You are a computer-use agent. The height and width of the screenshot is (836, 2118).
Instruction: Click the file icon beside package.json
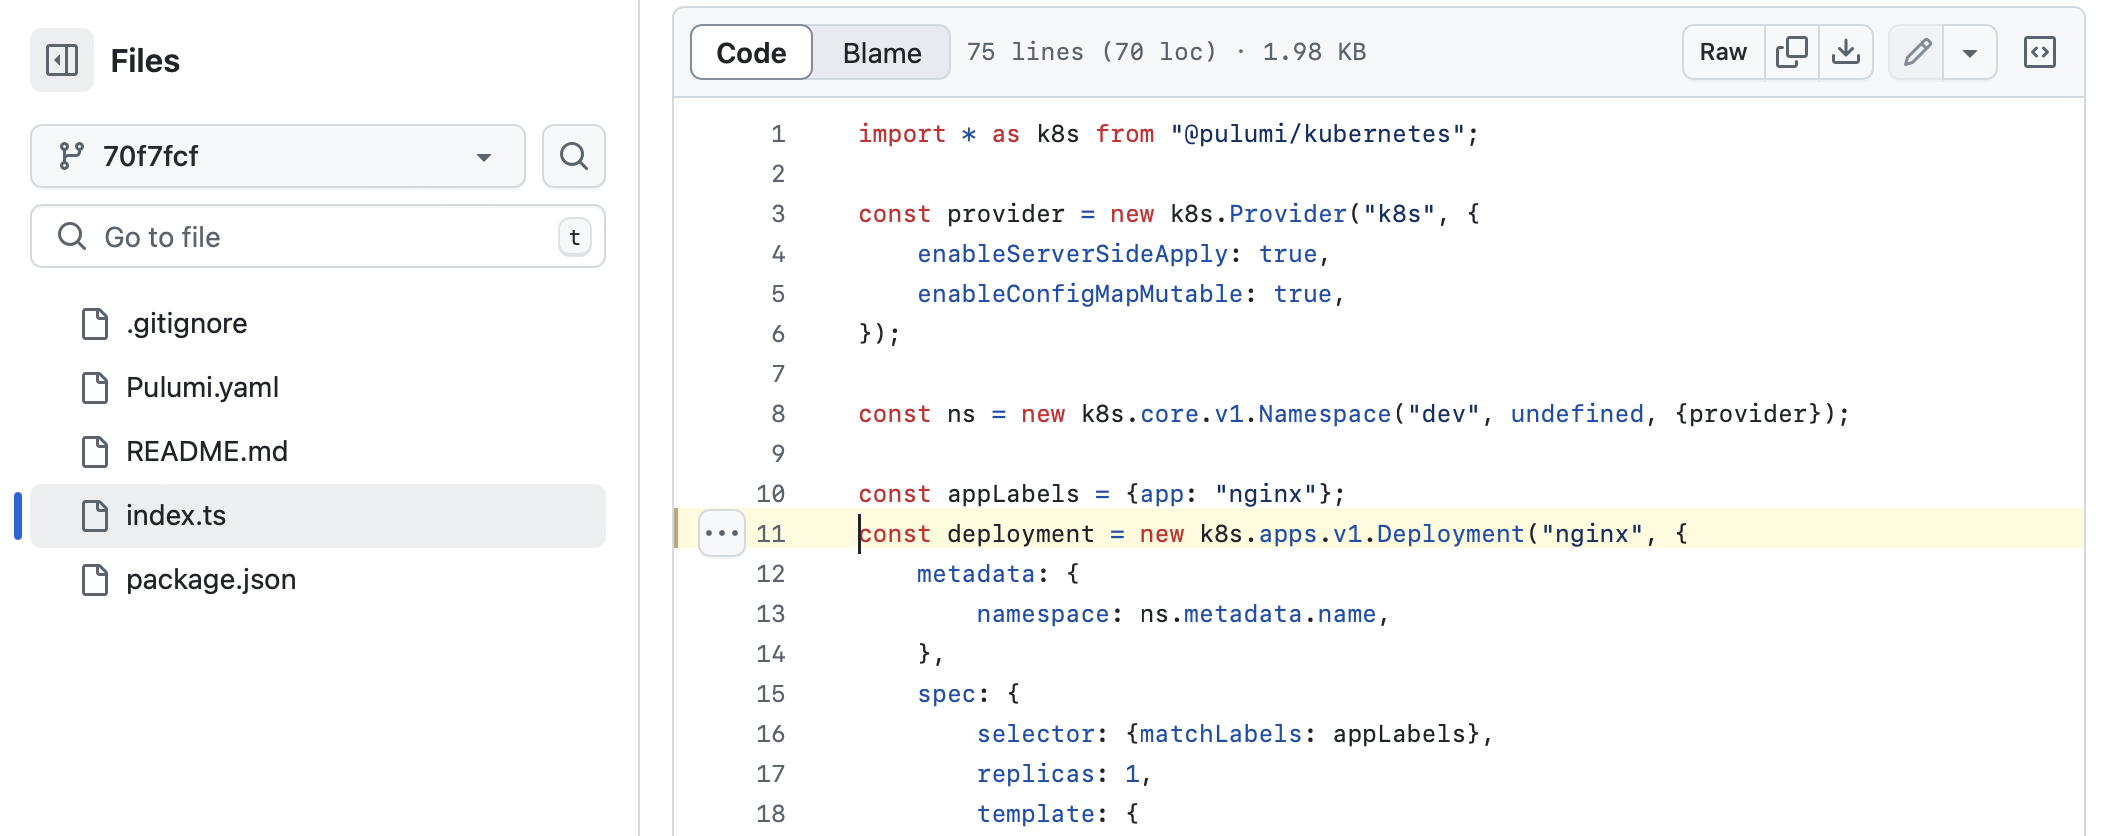click(95, 580)
